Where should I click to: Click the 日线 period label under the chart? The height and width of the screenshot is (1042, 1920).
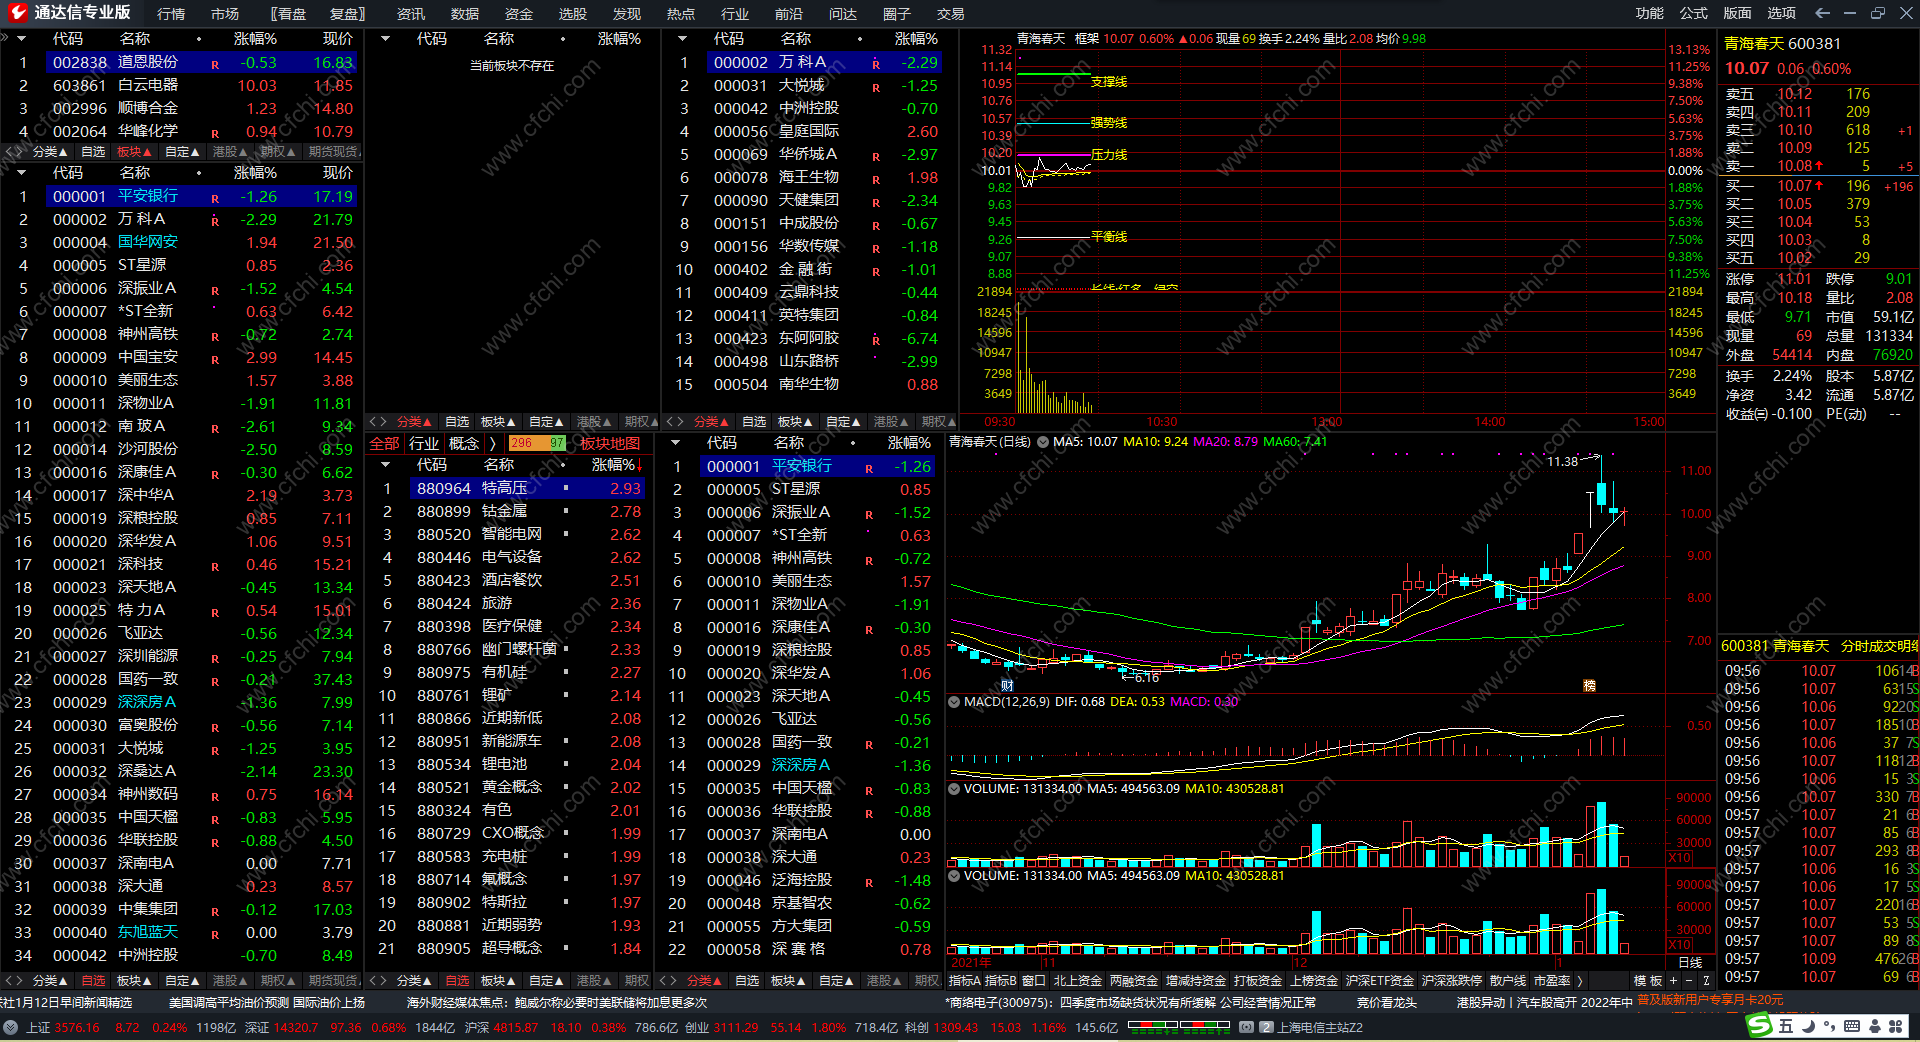pos(1690,962)
